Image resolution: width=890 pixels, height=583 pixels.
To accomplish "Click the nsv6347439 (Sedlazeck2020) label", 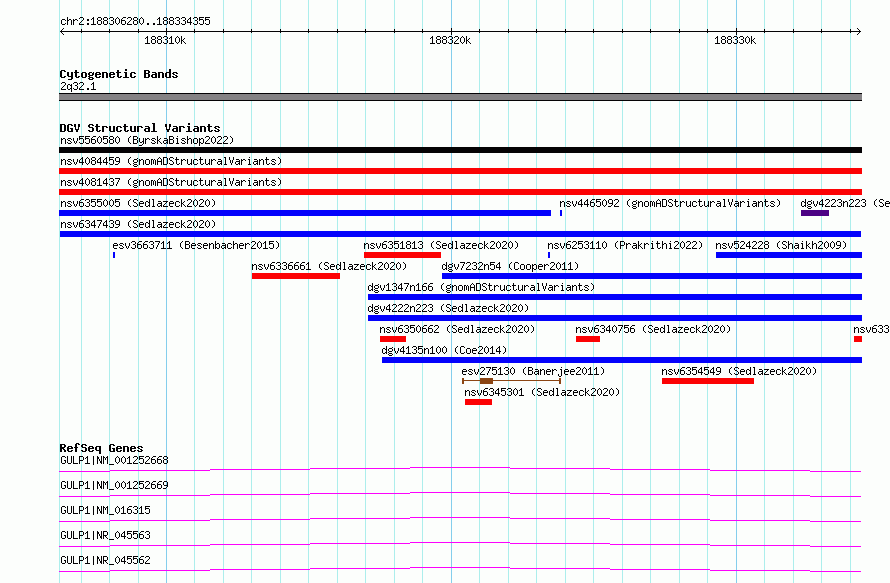I will pos(138,224).
